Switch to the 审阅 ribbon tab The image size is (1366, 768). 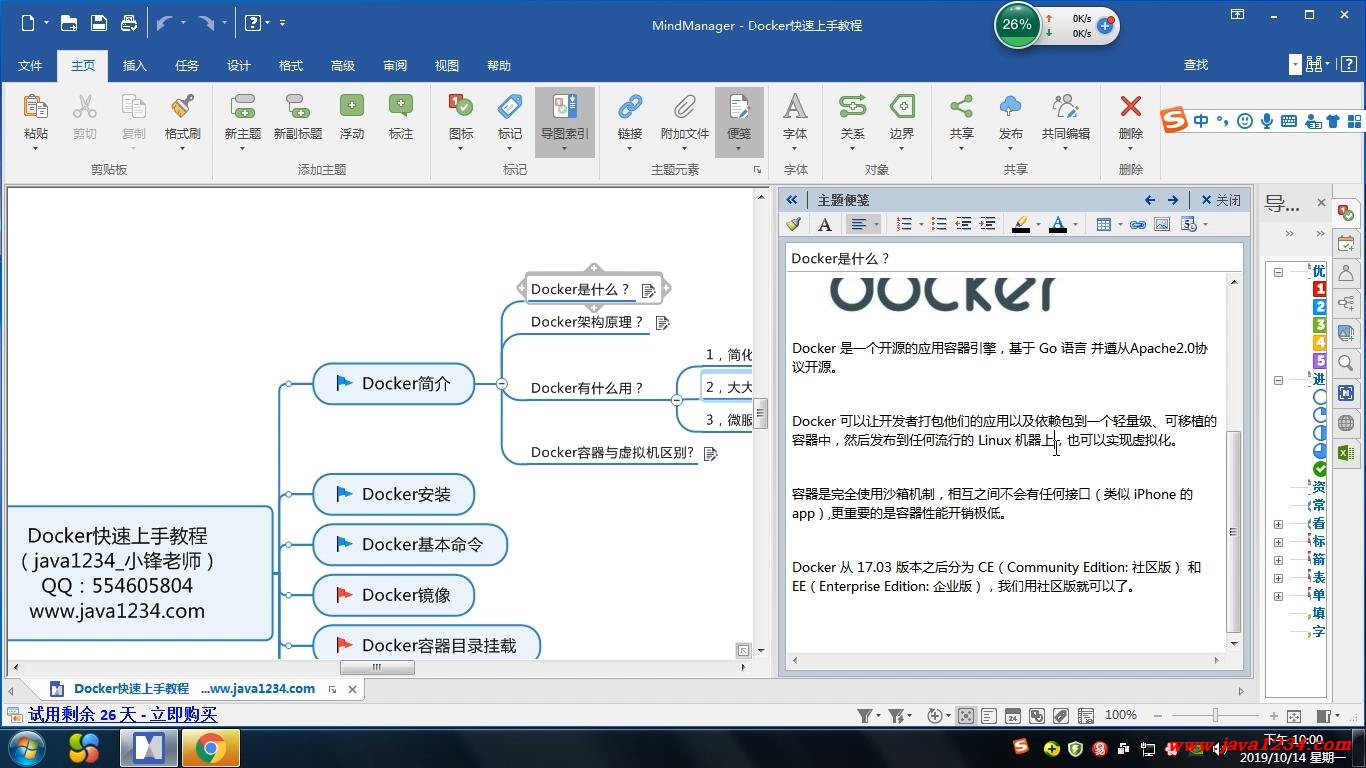click(x=395, y=65)
